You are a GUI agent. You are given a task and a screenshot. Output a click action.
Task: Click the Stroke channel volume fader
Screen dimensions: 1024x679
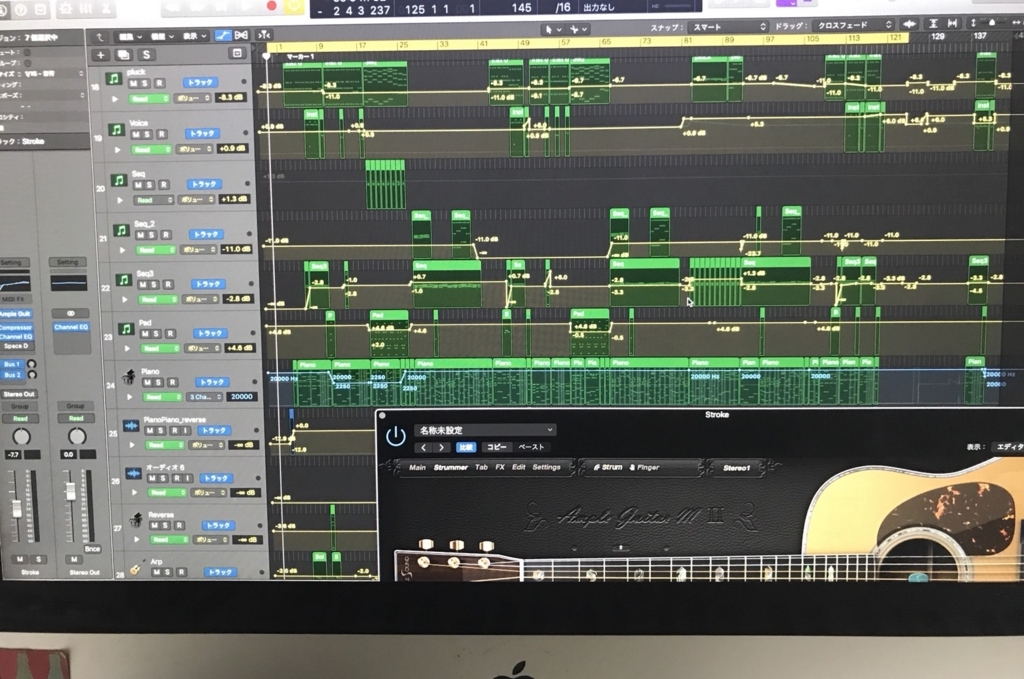coord(16,509)
